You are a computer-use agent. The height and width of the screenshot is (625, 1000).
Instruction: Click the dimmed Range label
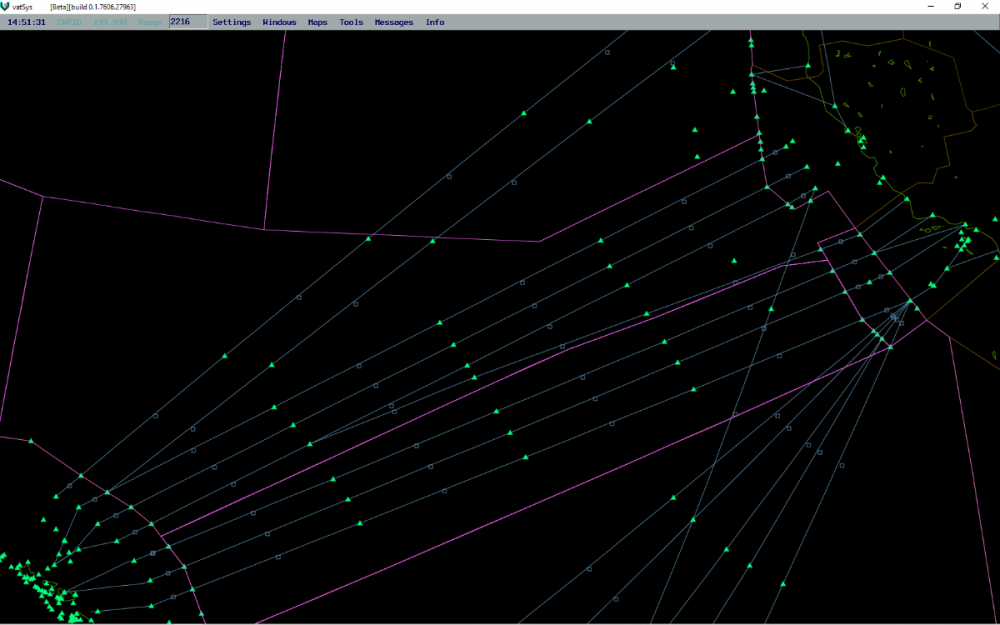click(151, 22)
